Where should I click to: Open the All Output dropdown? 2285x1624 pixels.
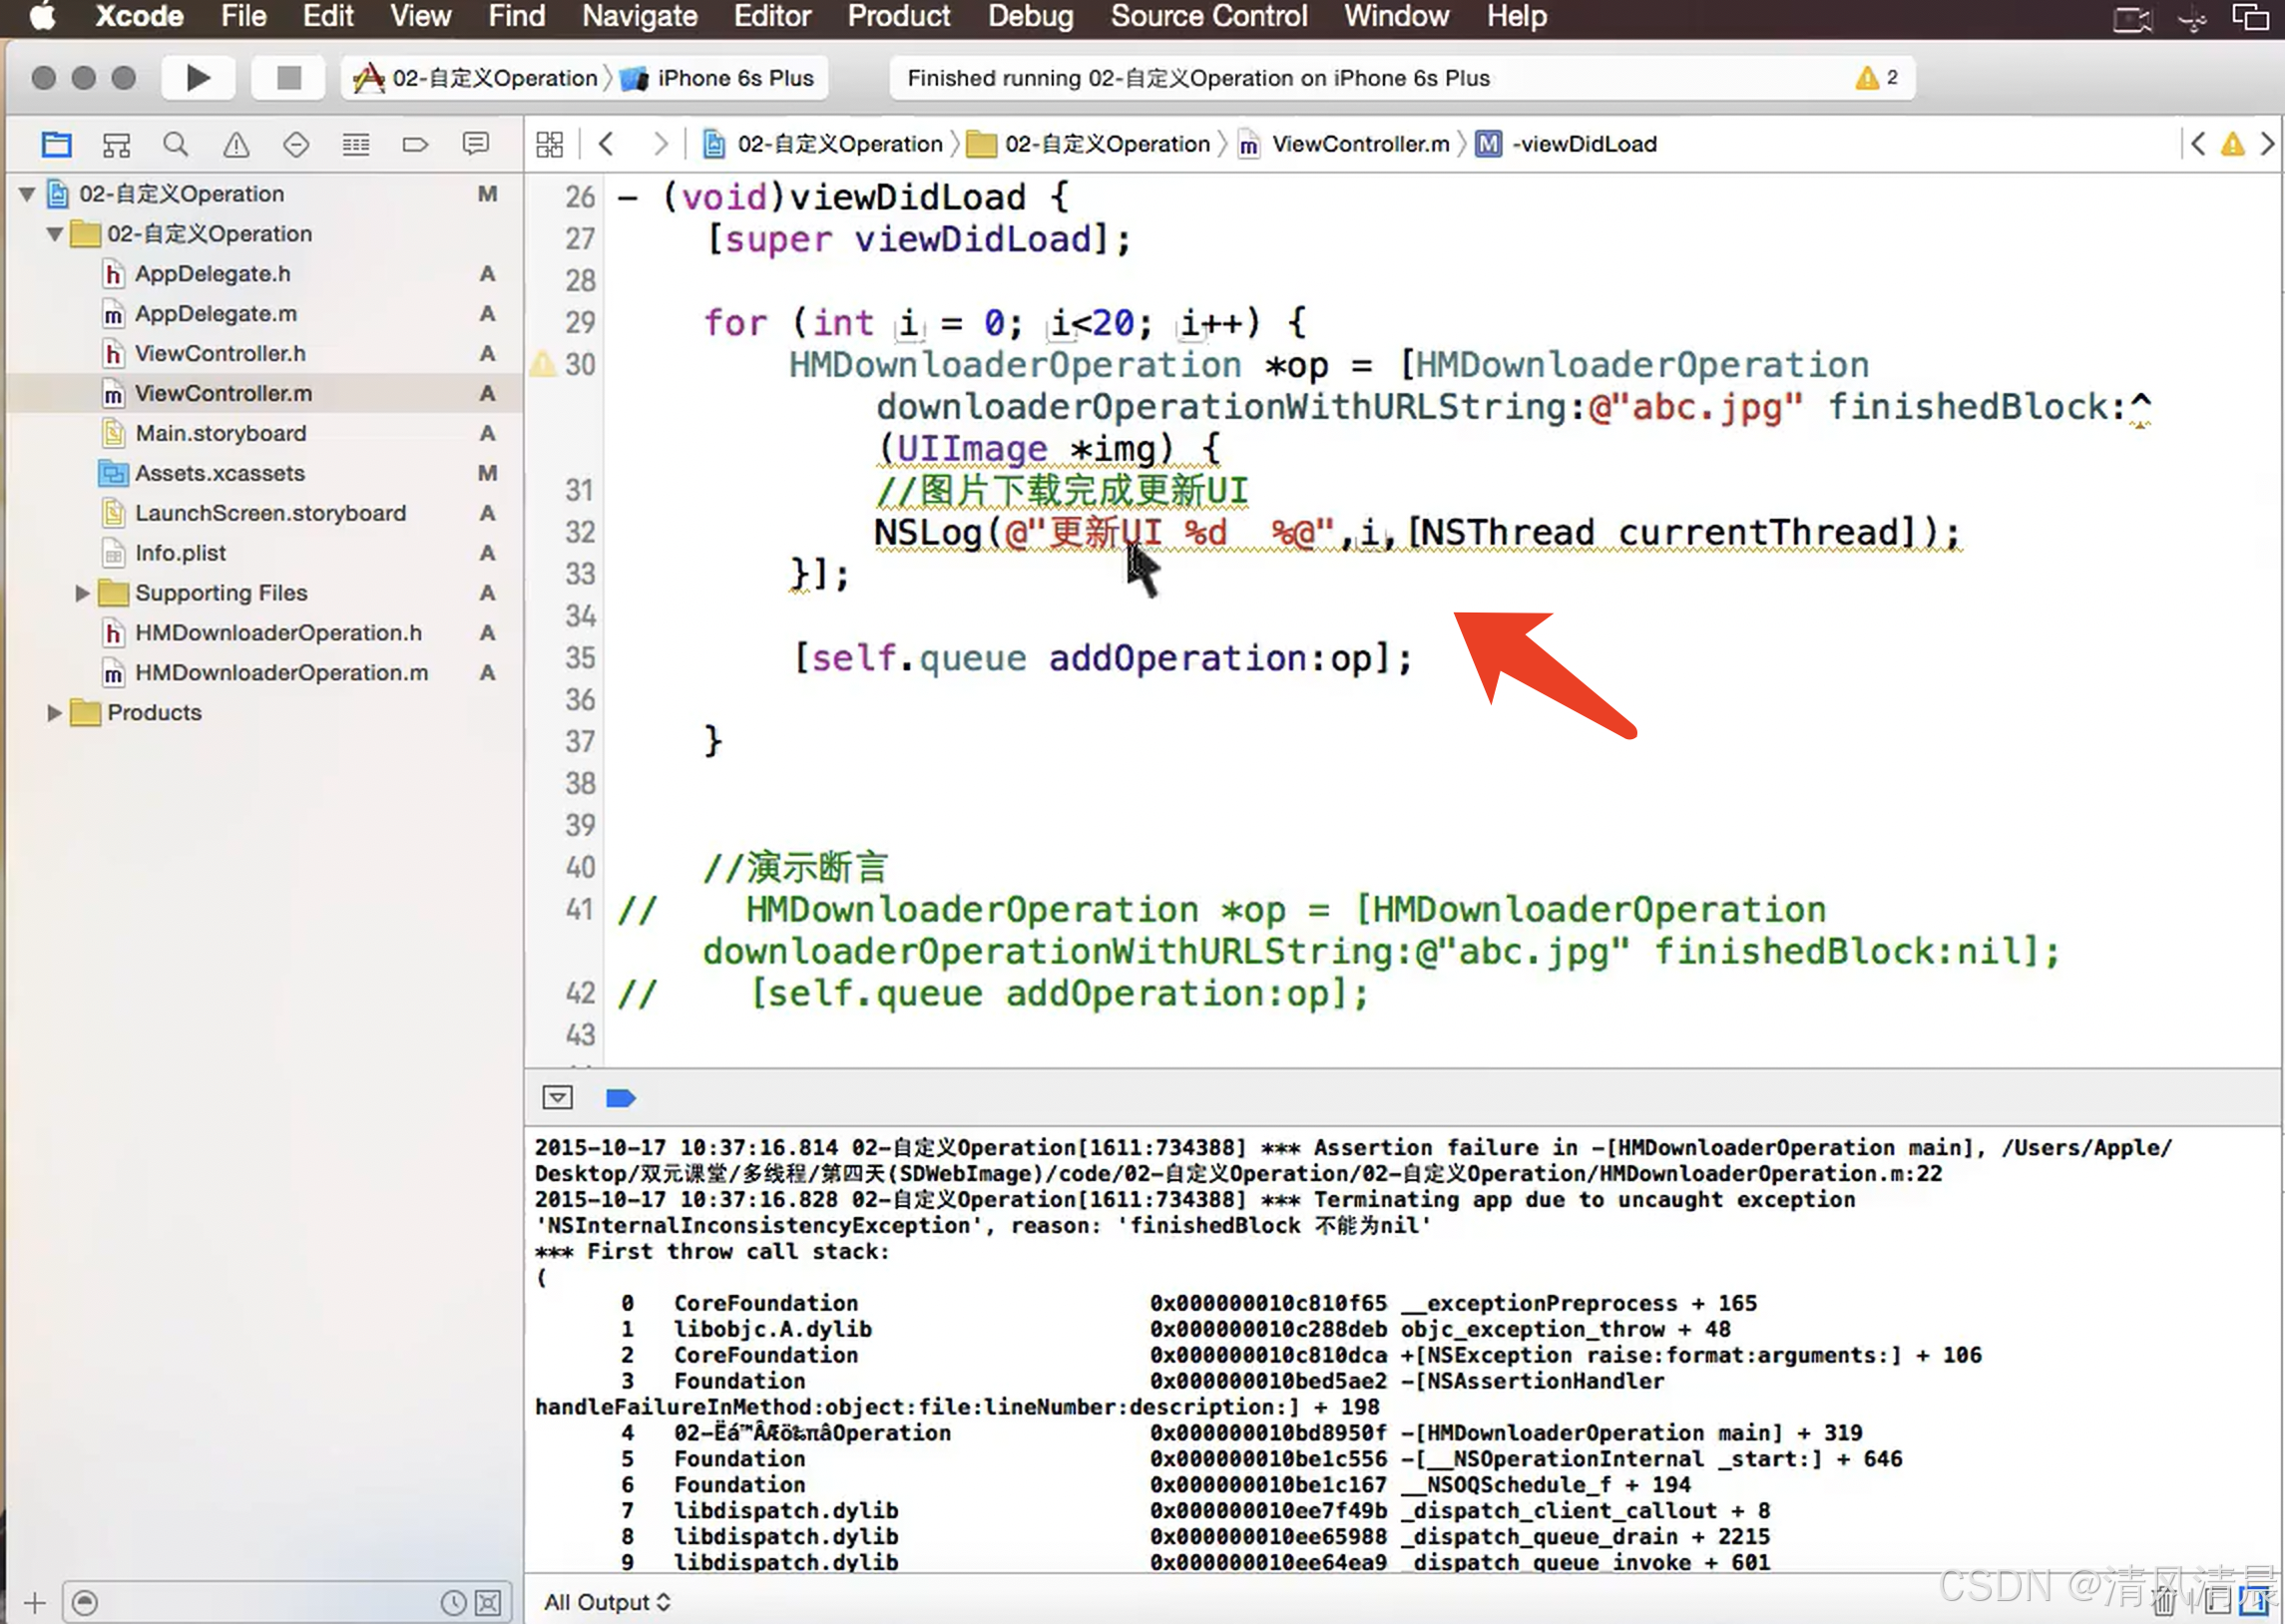606,1602
